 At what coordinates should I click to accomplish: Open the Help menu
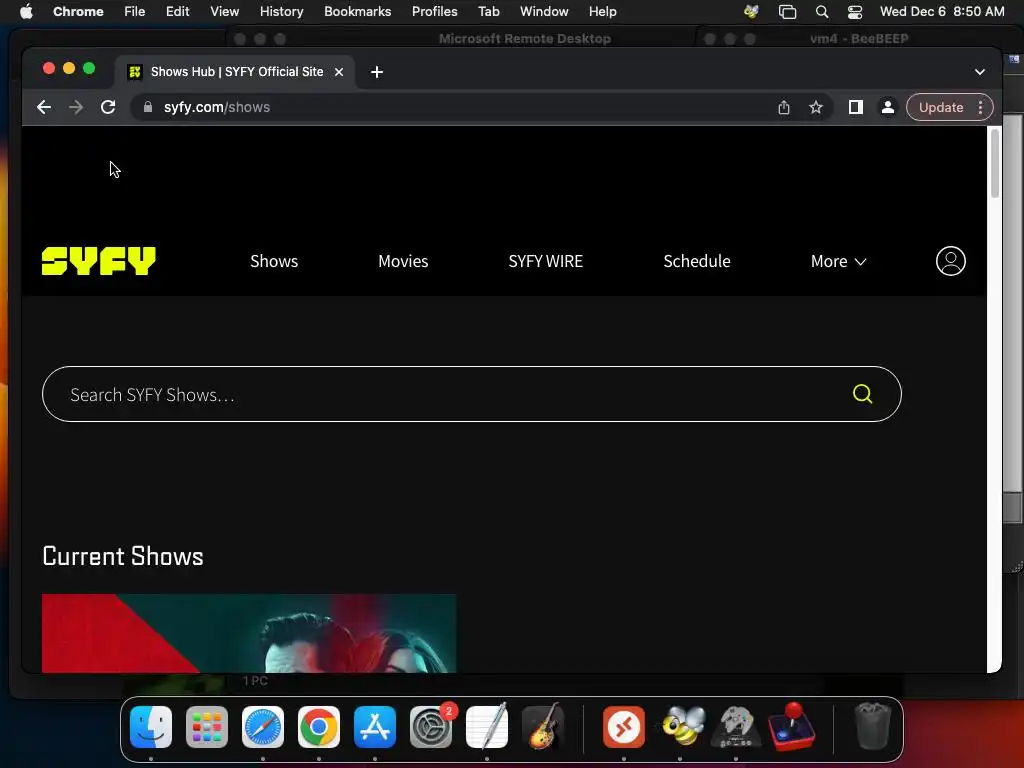pyautogui.click(x=602, y=11)
